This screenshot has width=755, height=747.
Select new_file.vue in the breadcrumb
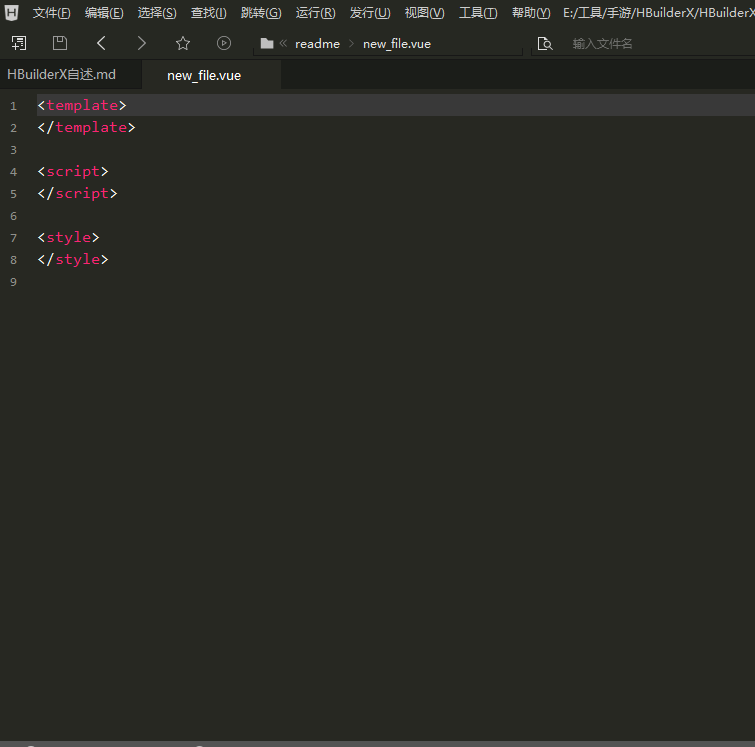click(397, 44)
